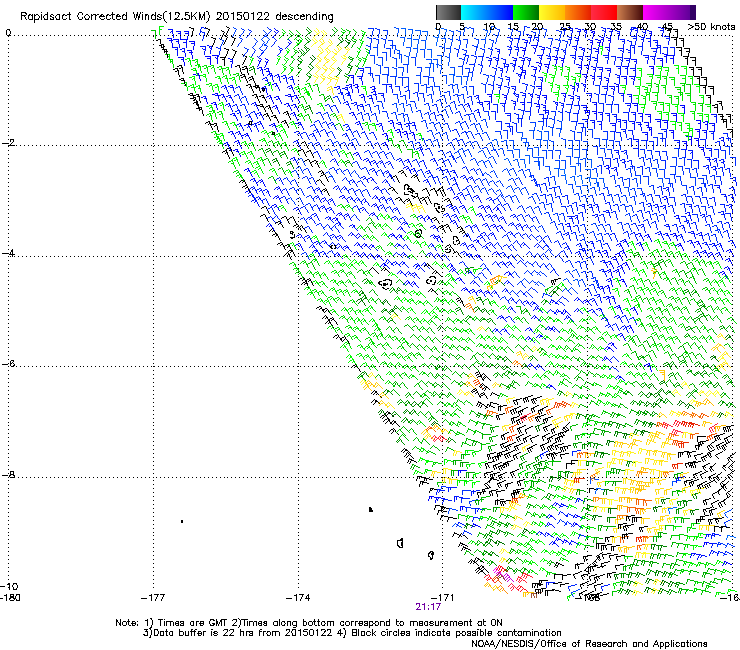Click the red 30-35 knots legend swatch

604,12
